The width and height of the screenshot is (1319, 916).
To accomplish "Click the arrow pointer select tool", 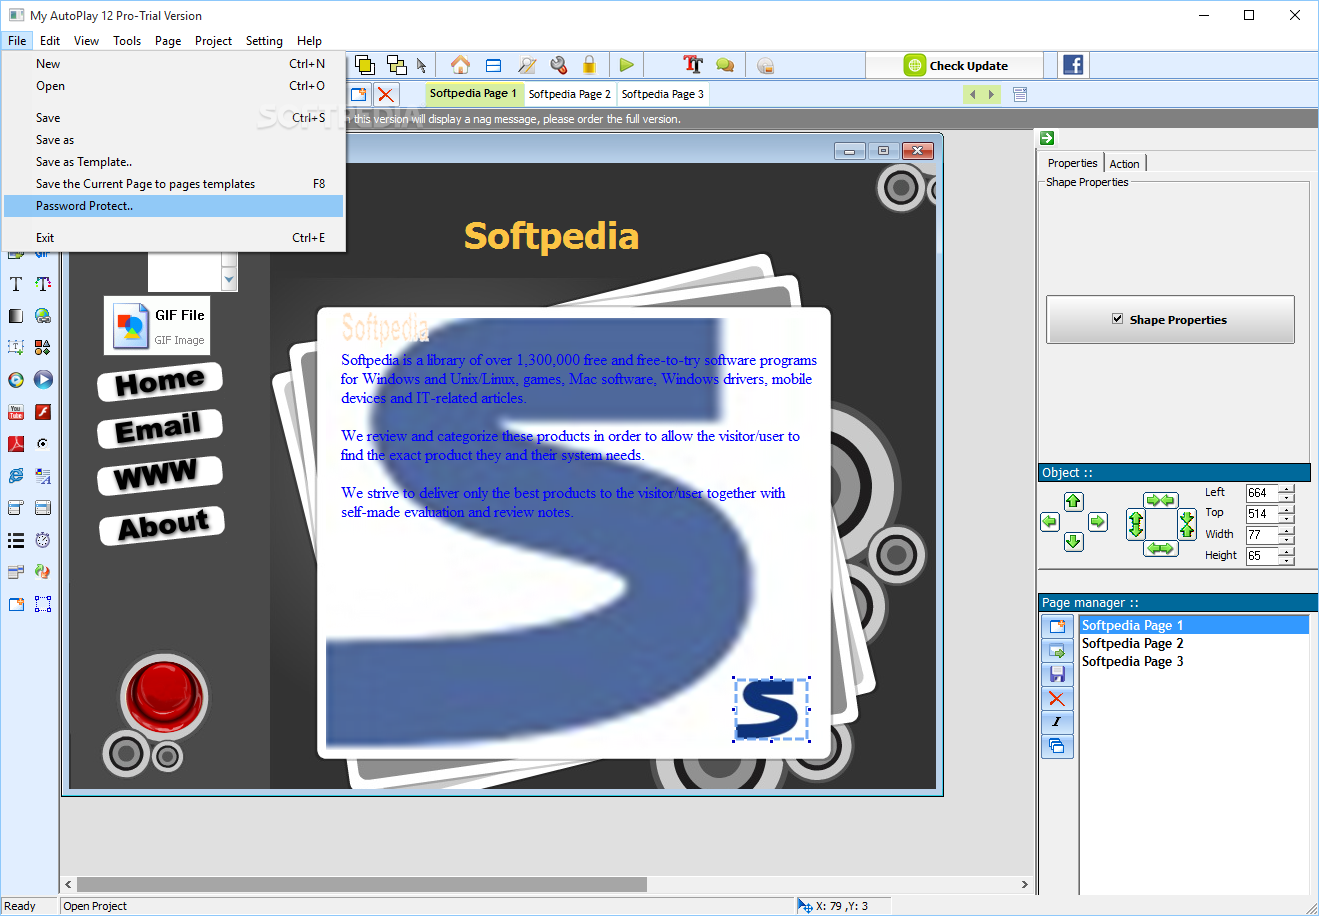I will [422, 65].
